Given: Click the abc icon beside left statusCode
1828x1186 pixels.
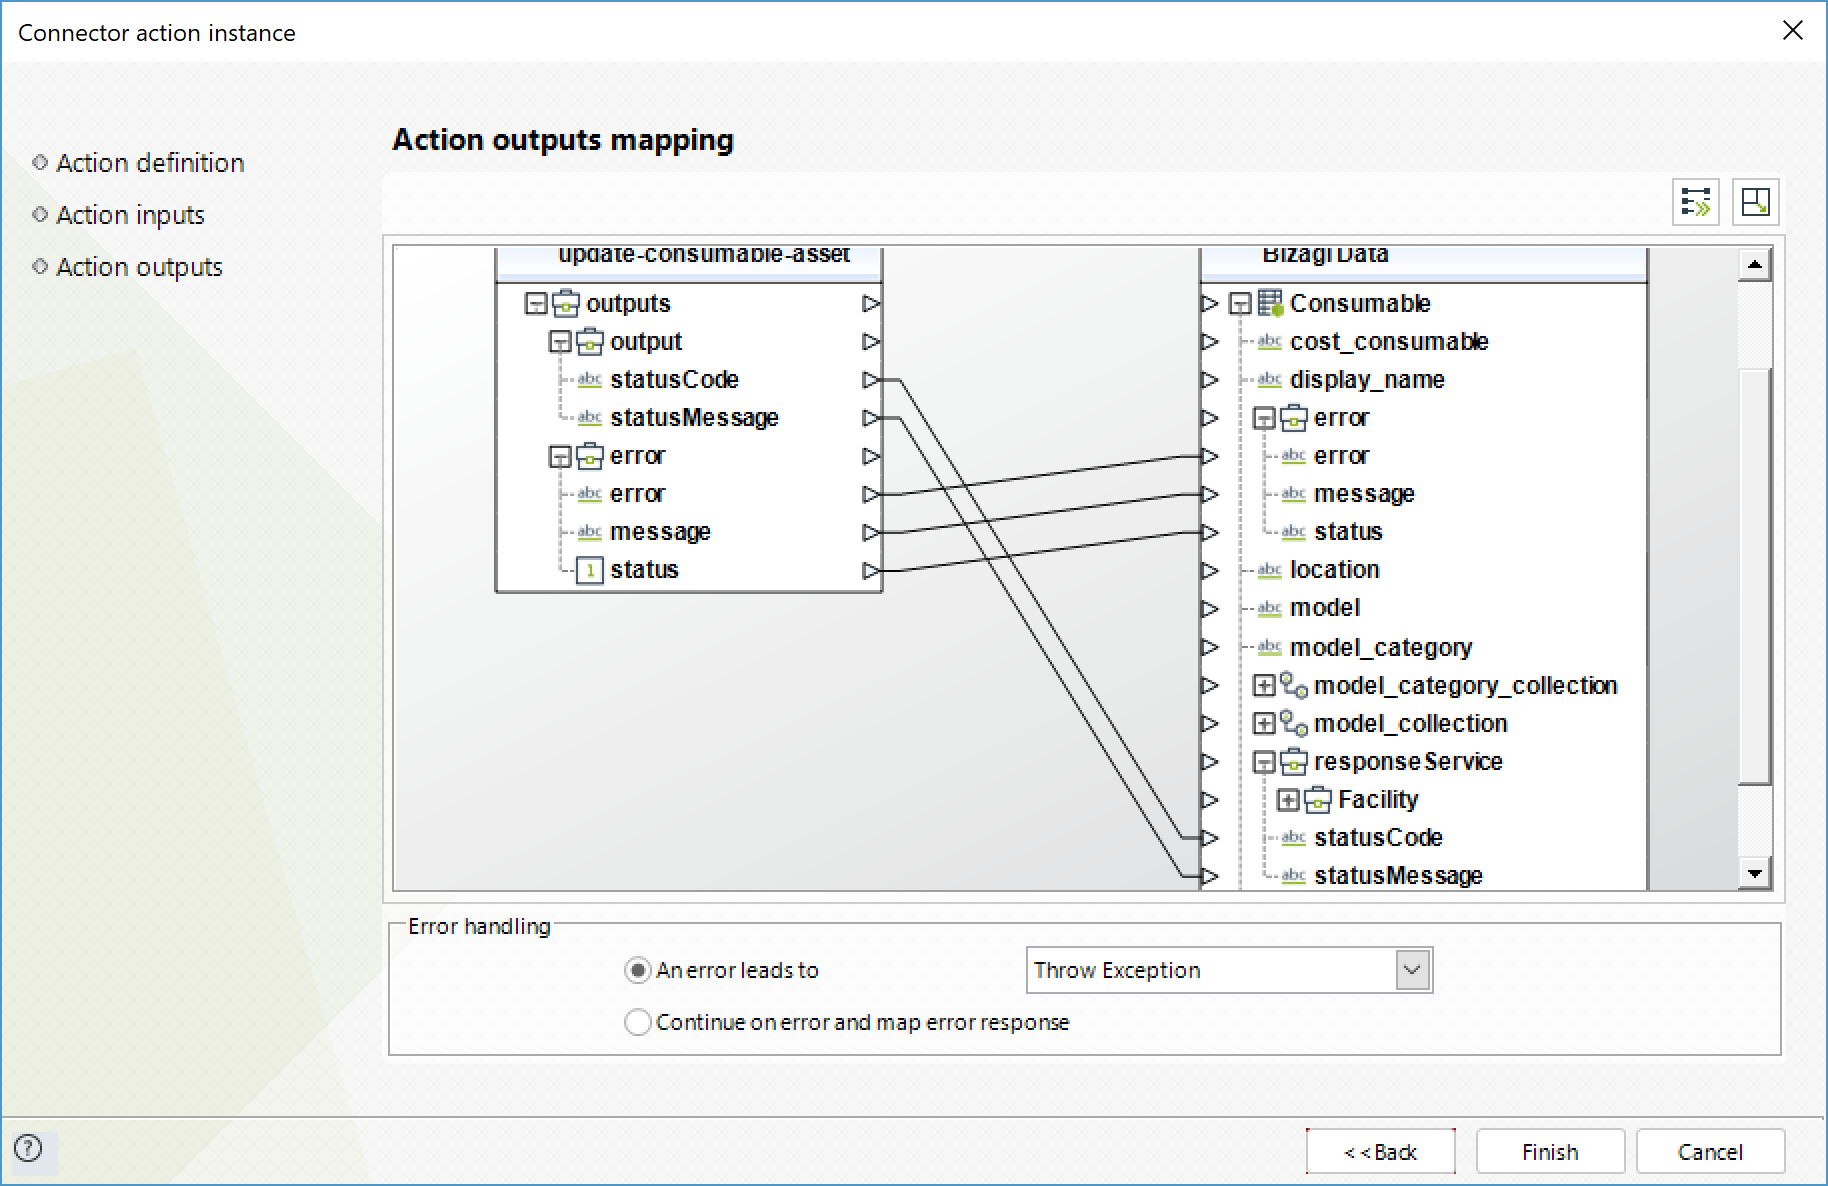Looking at the screenshot, I should click(590, 379).
